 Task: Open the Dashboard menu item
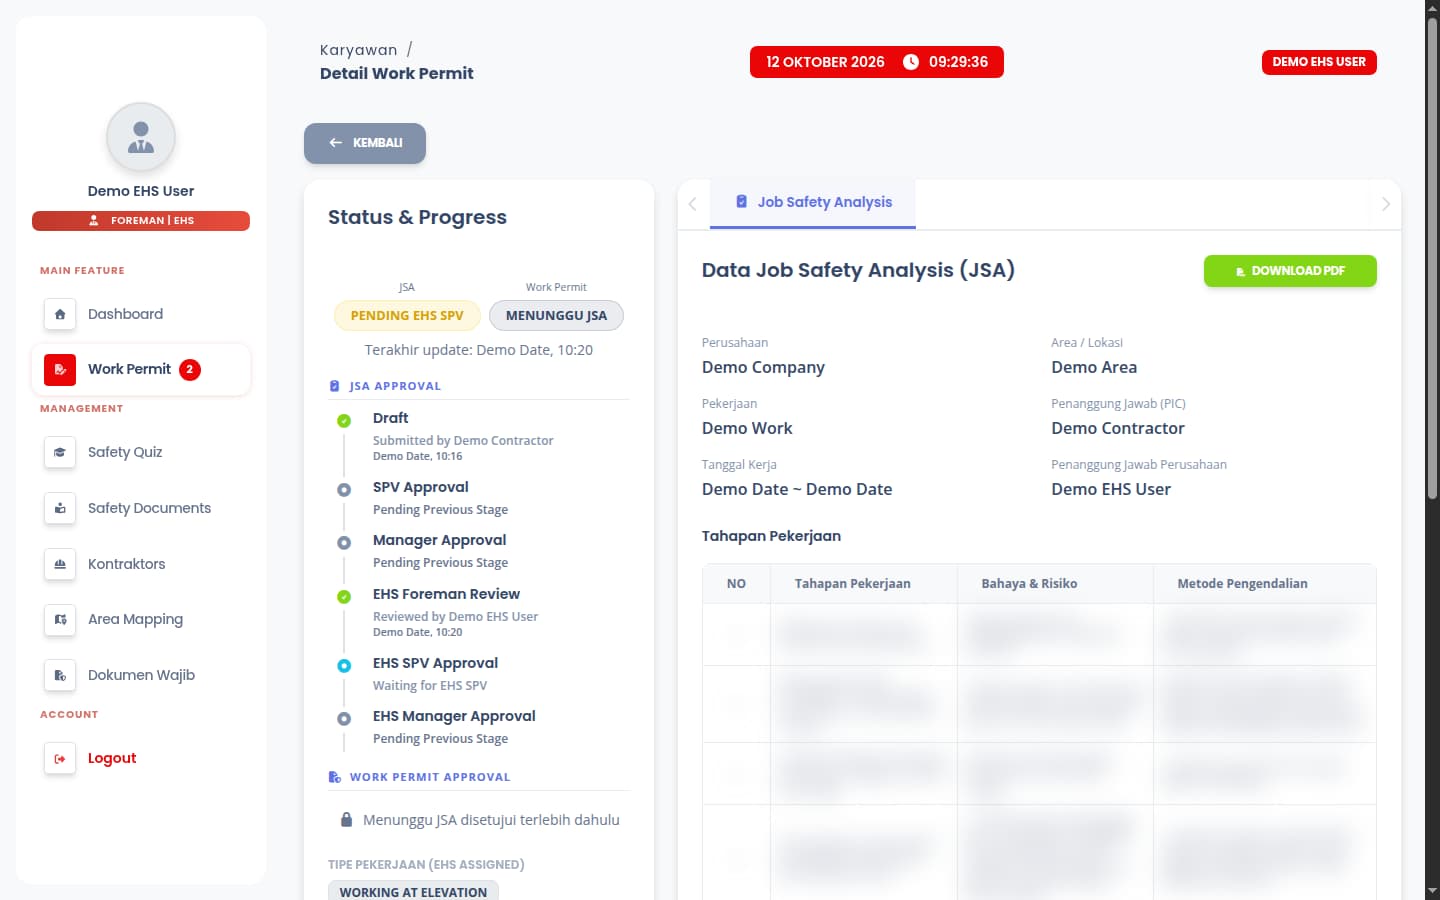(x=141, y=314)
